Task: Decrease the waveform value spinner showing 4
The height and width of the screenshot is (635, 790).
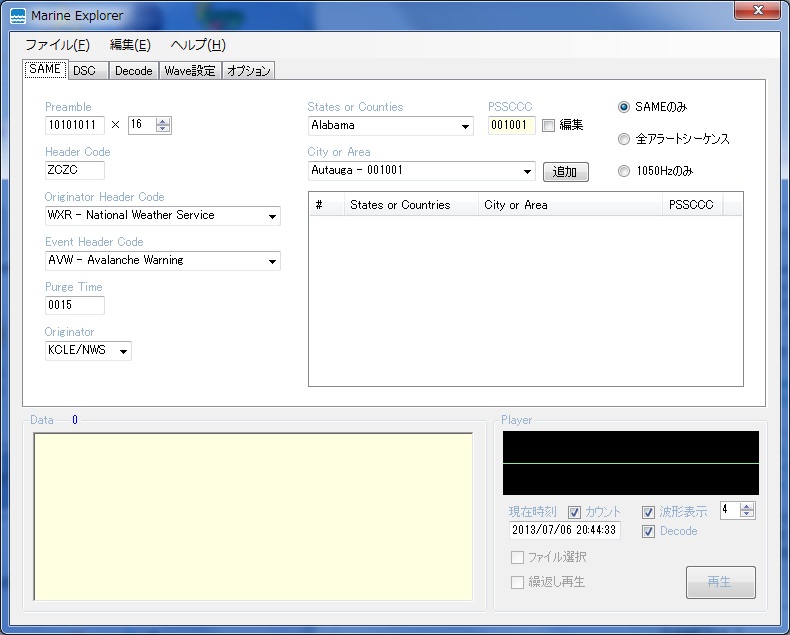Action: click(x=747, y=514)
